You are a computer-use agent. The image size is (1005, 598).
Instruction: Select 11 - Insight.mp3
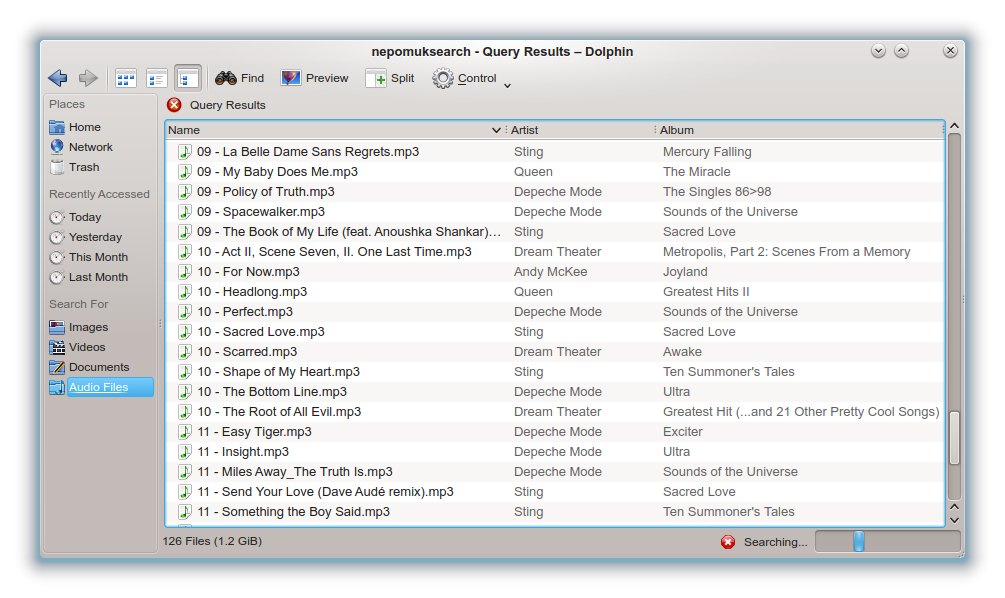click(243, 451)
